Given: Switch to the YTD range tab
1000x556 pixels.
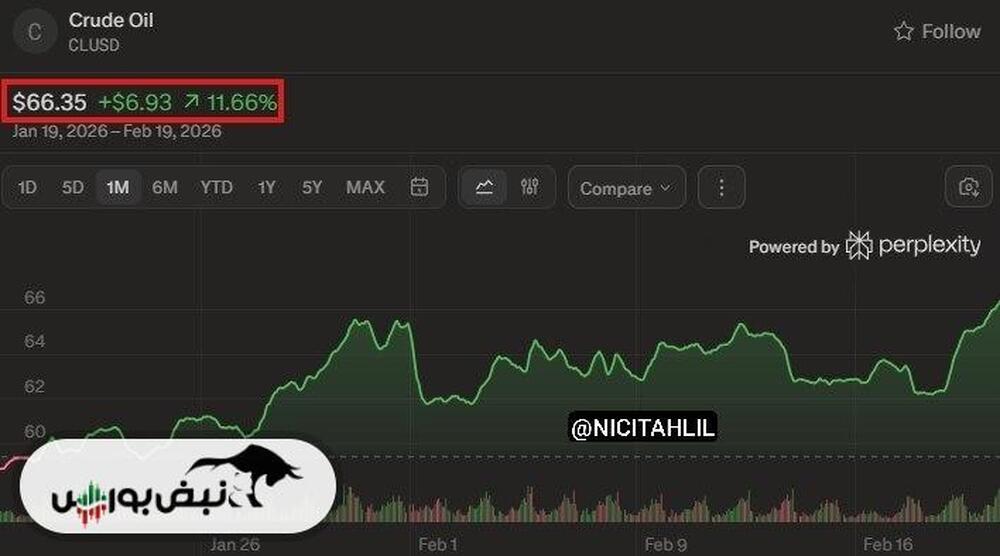Looking at the screenshot, I should [216, 187].
